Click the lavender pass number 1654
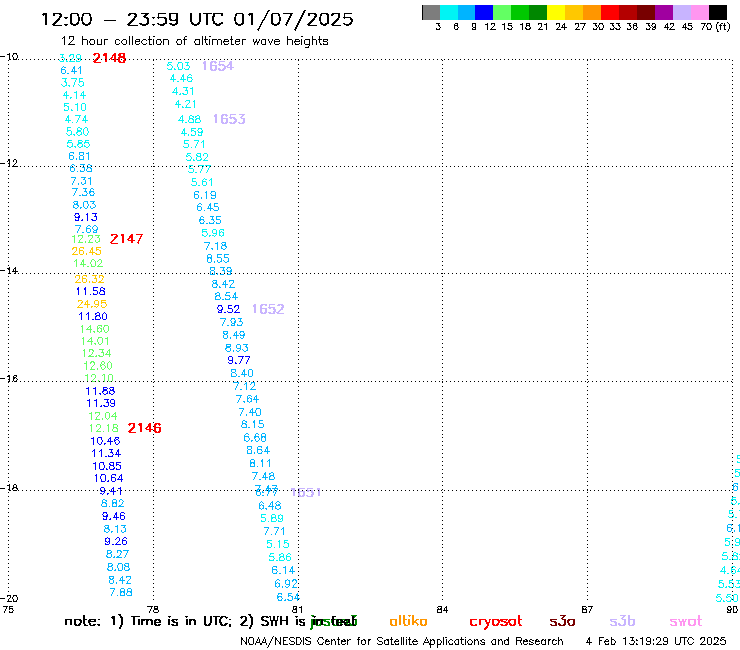Image resolution: width=740 pixels, height=650 pixels. [218, 66]
